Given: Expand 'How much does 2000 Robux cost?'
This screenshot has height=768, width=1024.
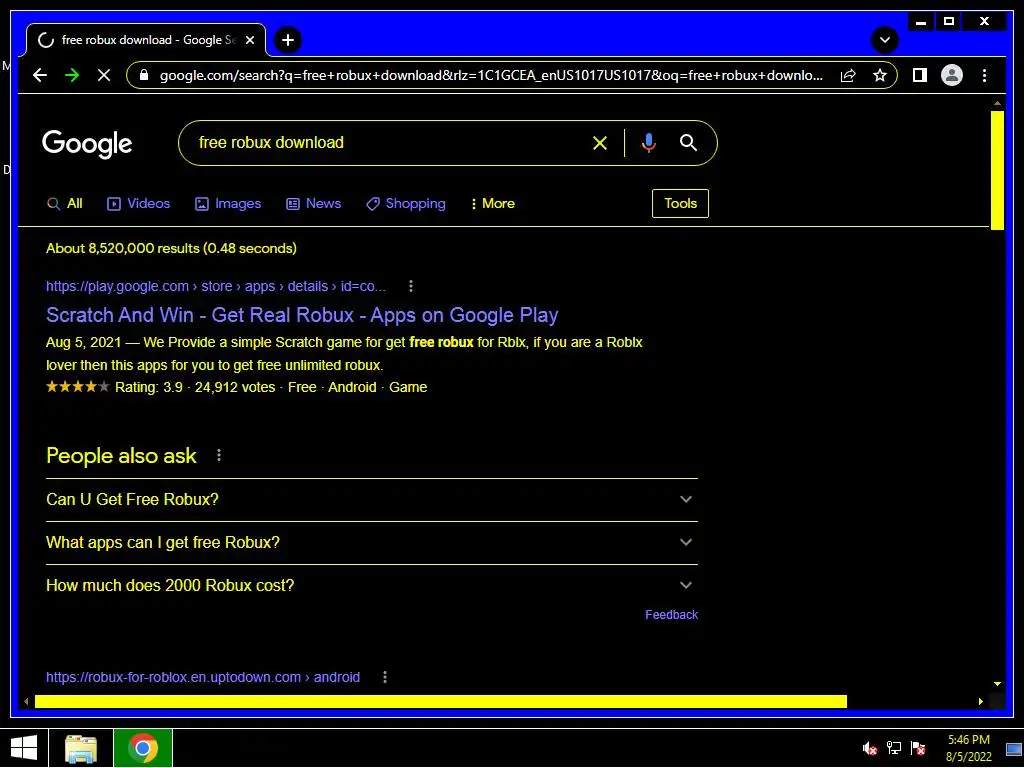Looking at the screenshot, I should (372, 586).
